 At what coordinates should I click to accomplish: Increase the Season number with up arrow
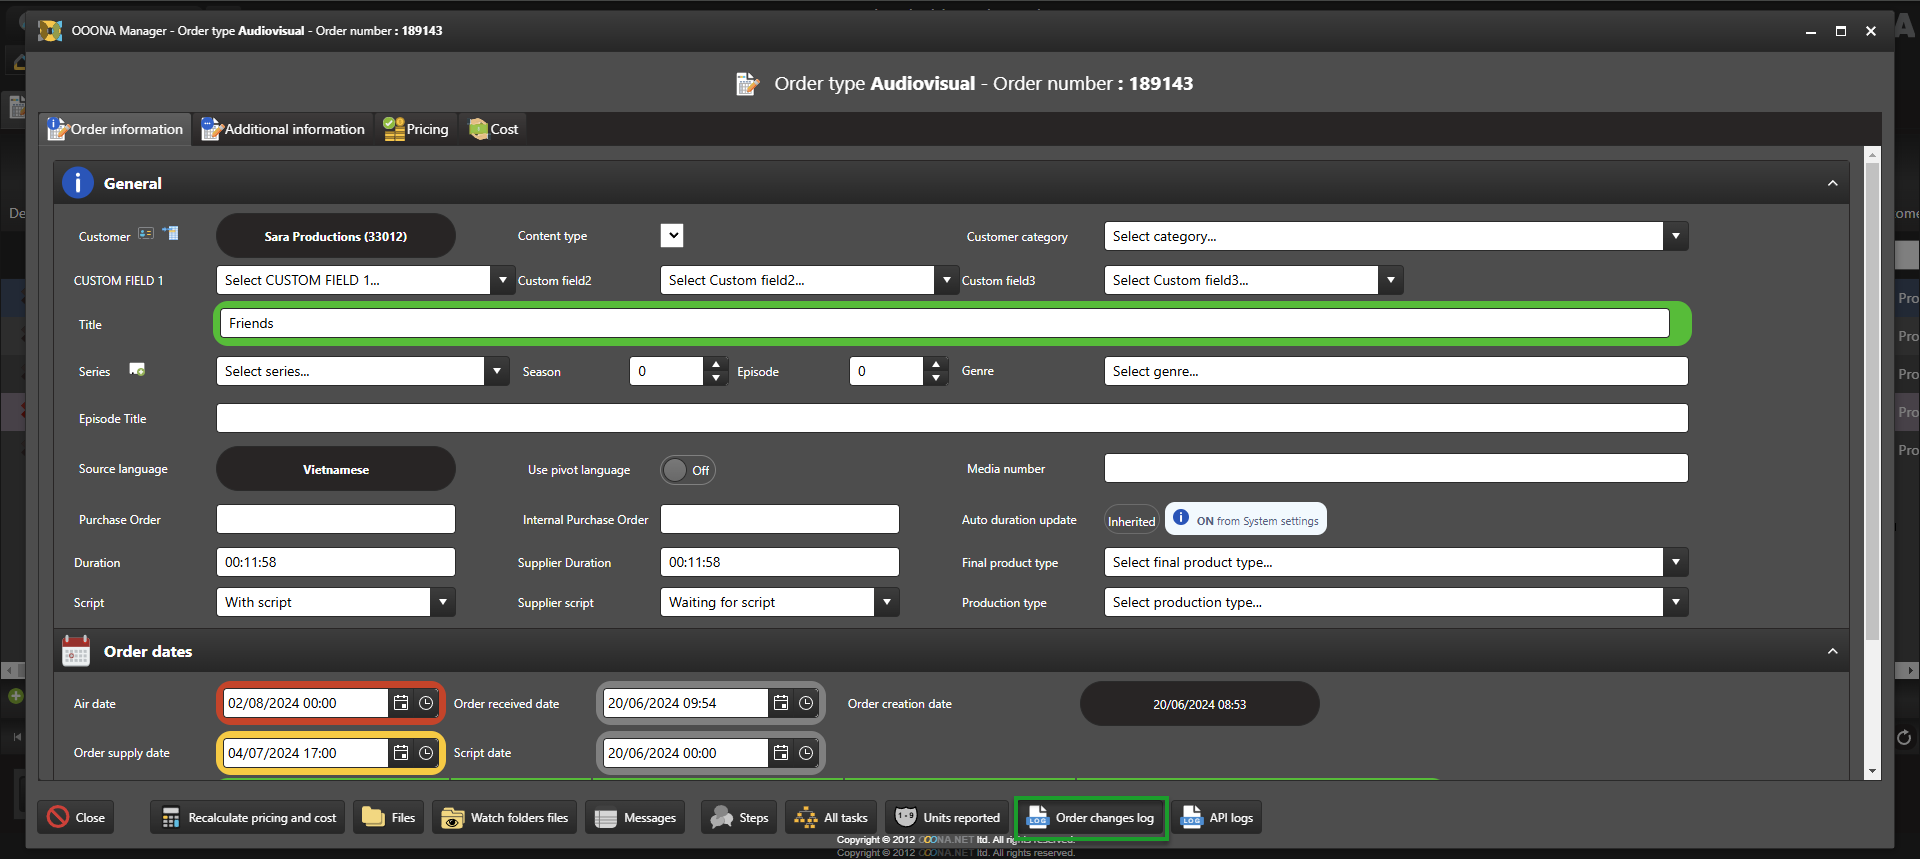[x=716, y=364]
